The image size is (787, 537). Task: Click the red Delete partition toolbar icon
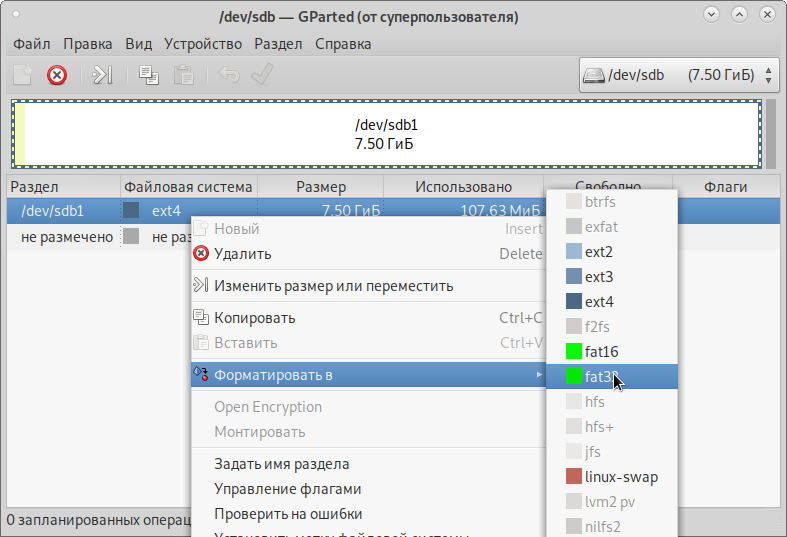click(57, 75)
